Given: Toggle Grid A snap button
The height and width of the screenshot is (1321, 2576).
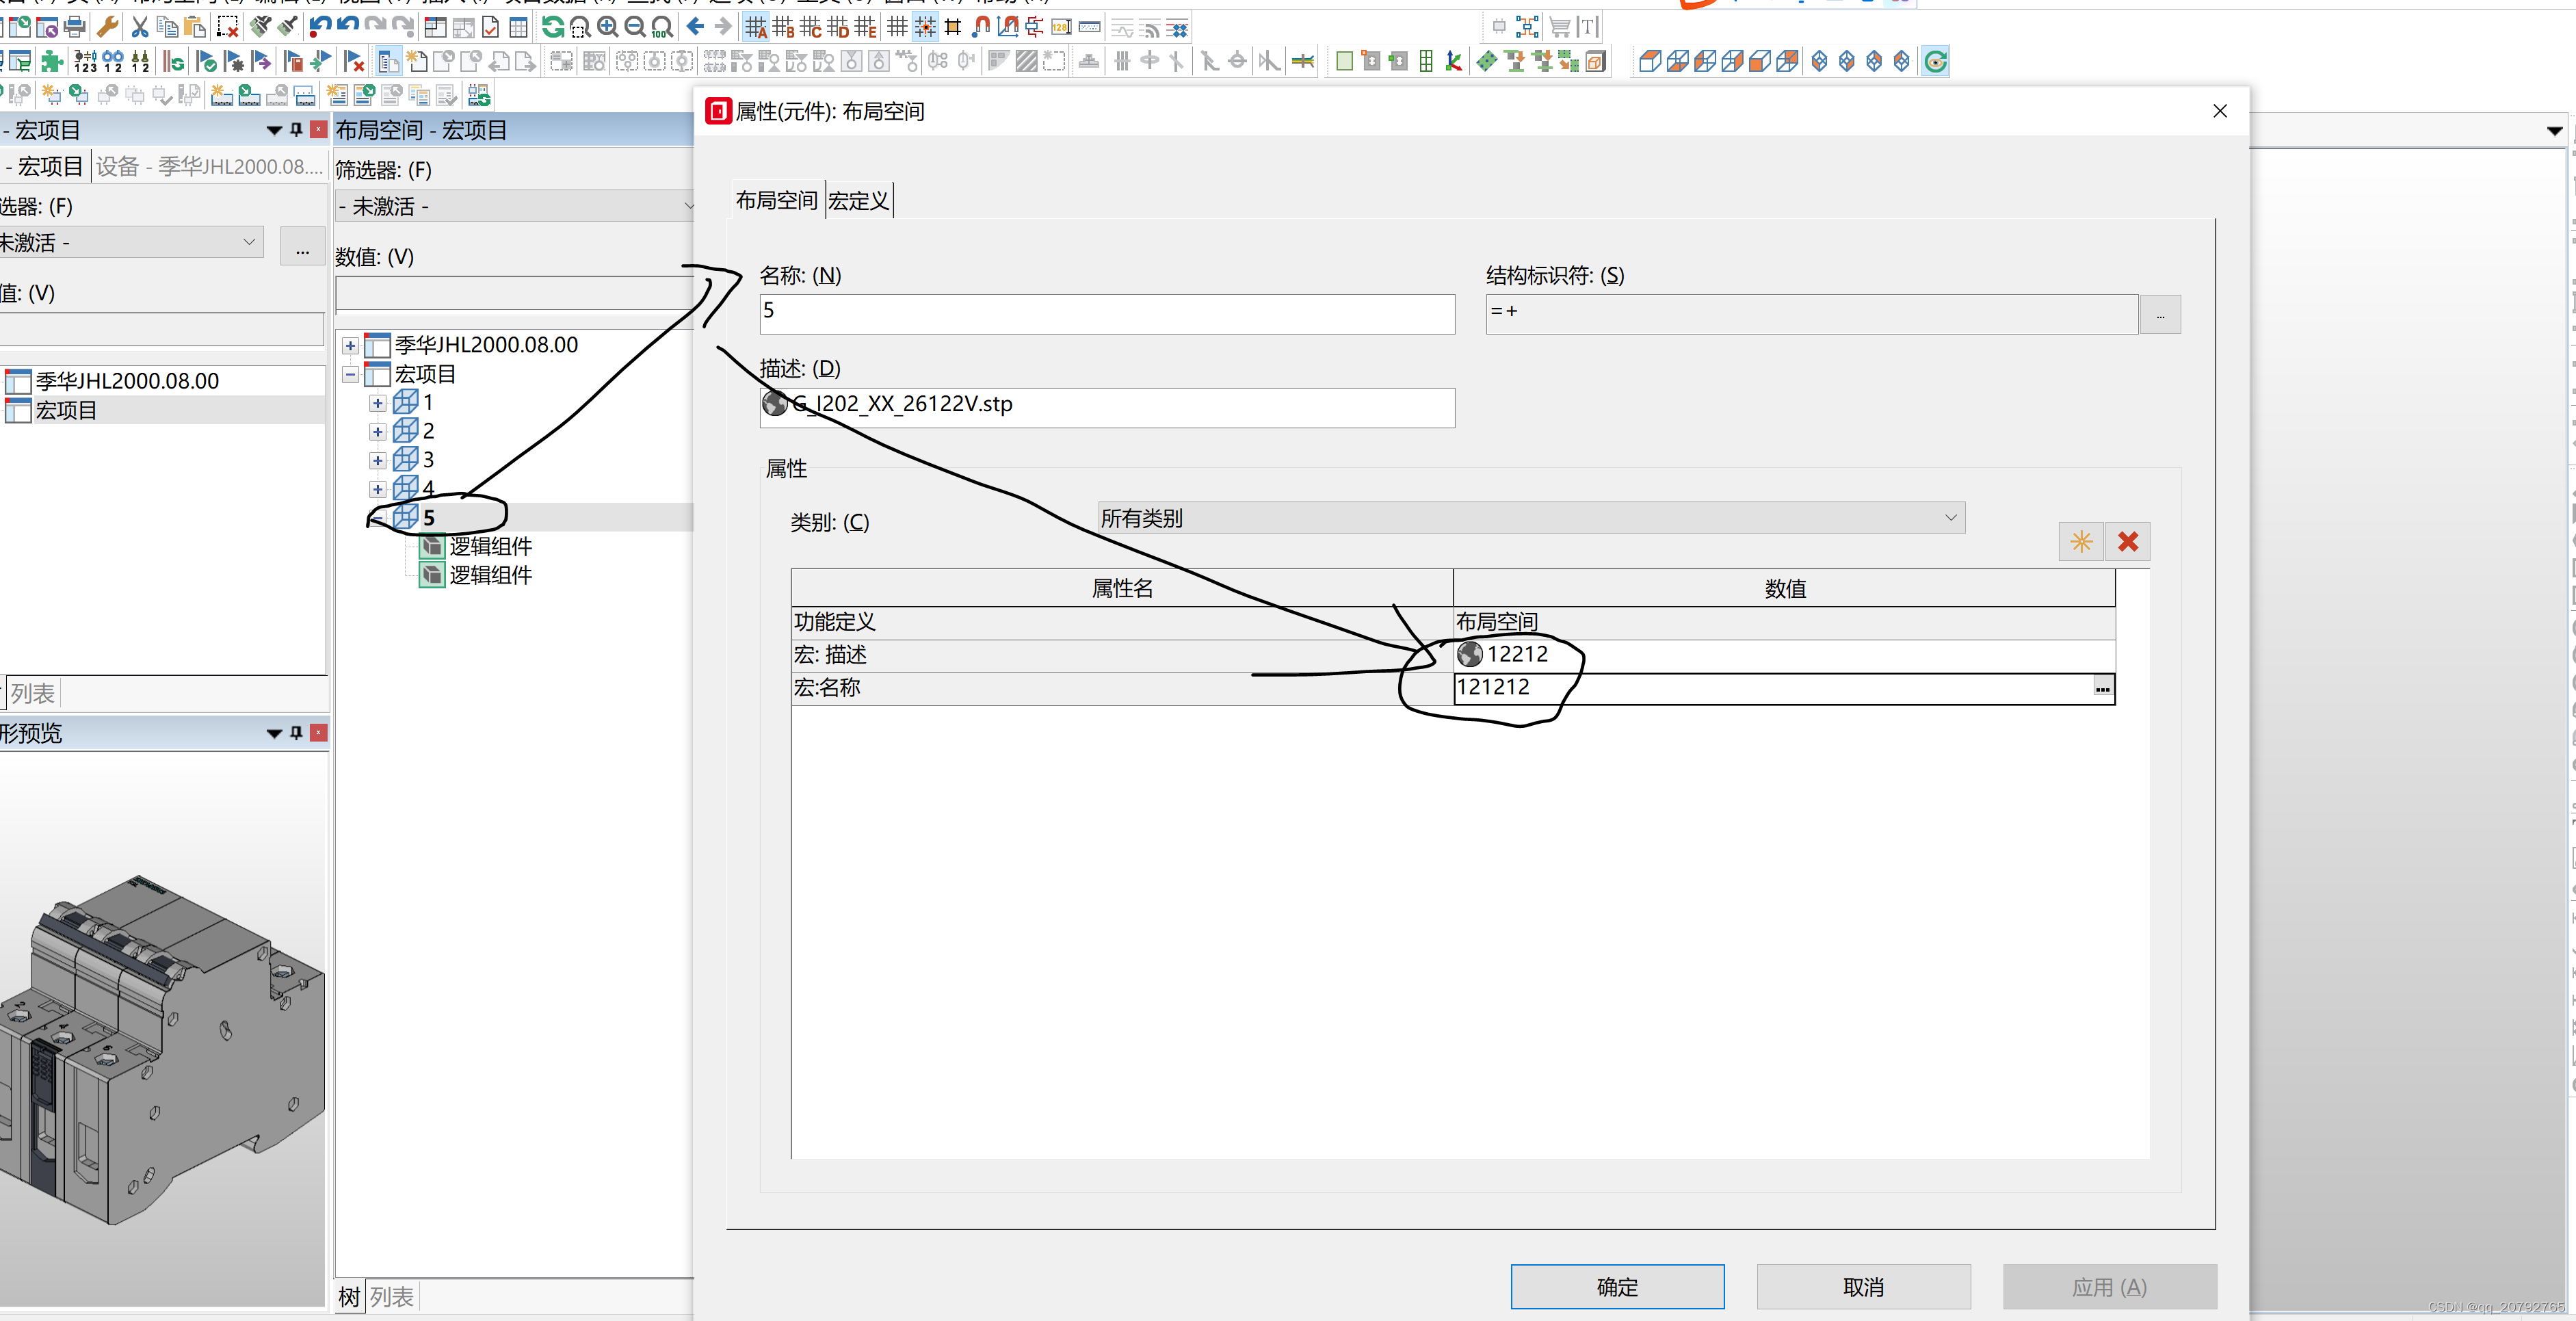Looking at the screenshot, I should click(756, 27).
